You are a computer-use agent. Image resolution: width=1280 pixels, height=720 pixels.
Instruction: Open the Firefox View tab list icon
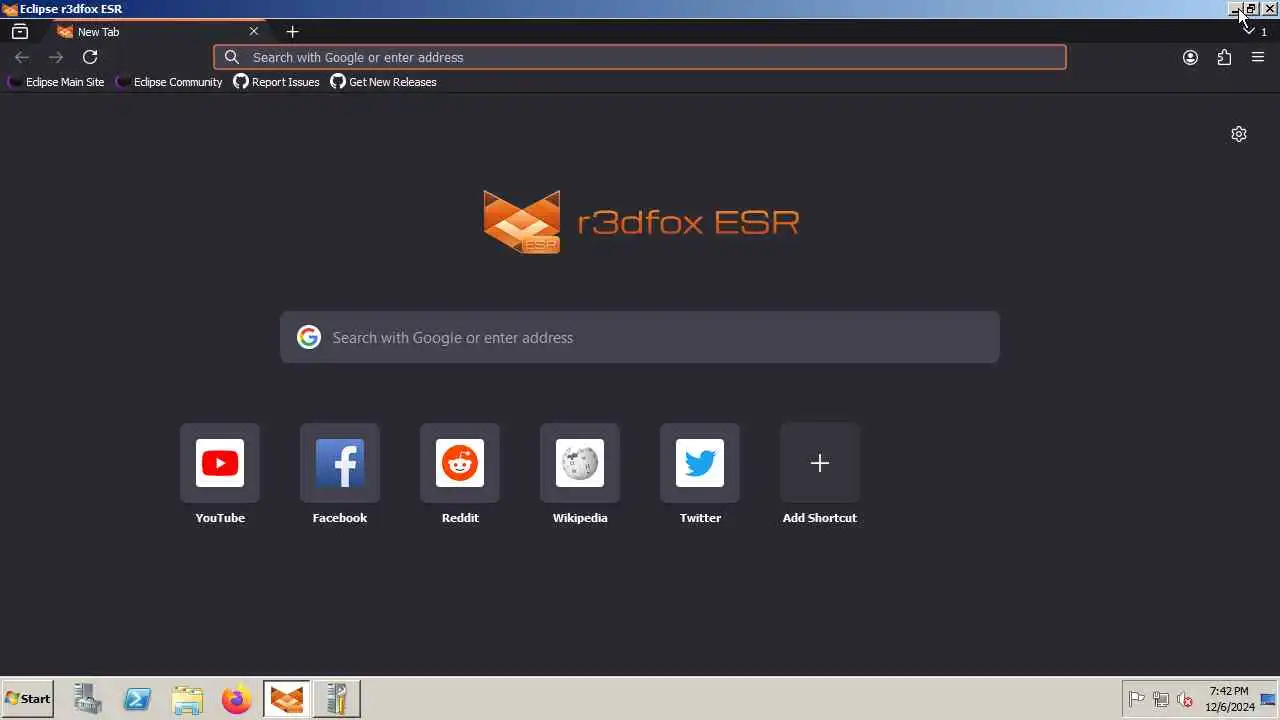(x=19, y=31)
